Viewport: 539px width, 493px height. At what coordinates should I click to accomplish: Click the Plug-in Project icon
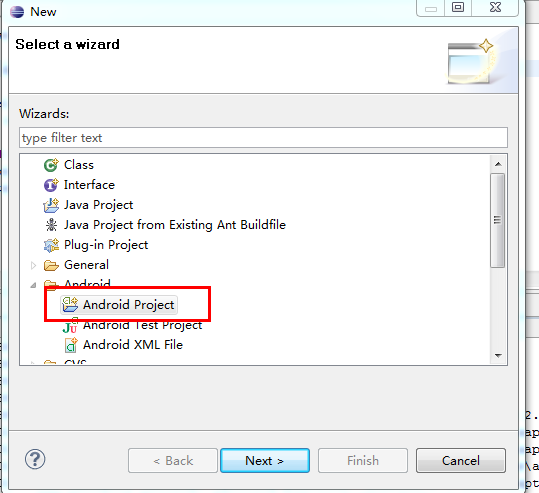click(51, 245)
